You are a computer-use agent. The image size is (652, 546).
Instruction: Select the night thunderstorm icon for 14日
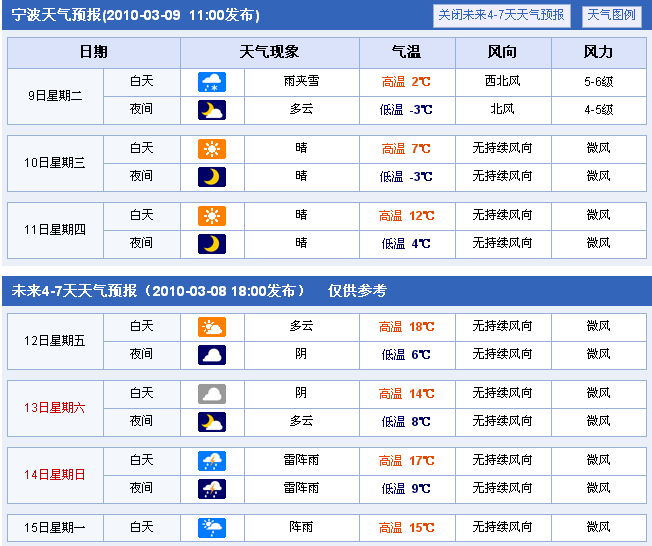click(212, 489)
